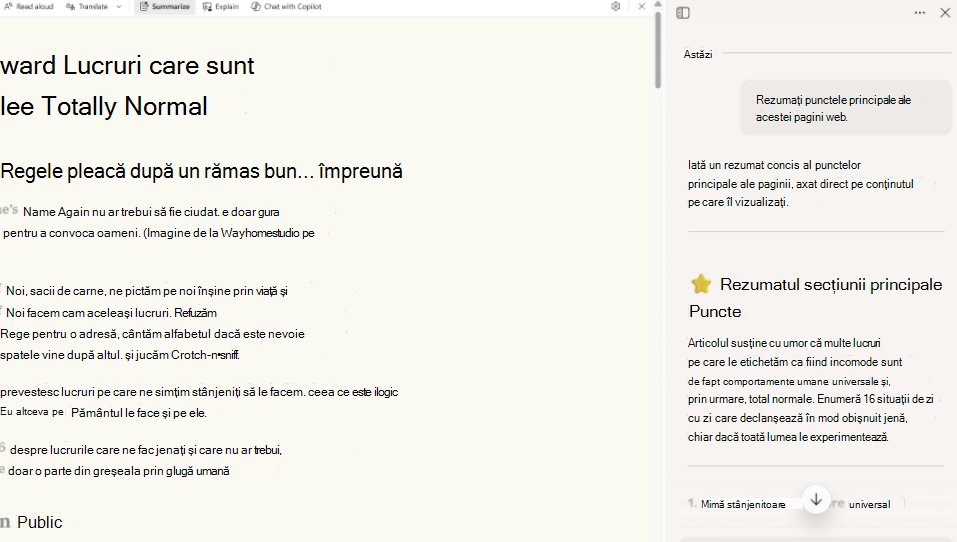The width and height of the screenshot is (957, 542).
Task: Select the Summarize toolbar option
Action: click(x=165, y=6)
